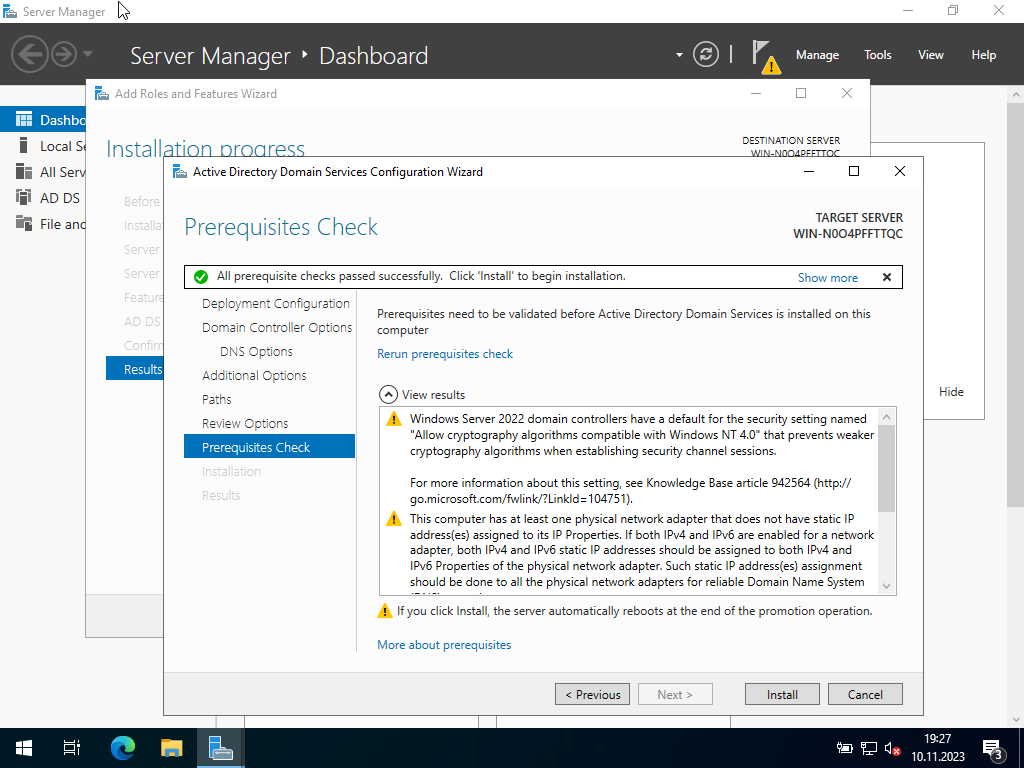Viewport: 1024px width, 768px height.
Task: Click the muted volume tray icon
Action: [x=893, y=748]
